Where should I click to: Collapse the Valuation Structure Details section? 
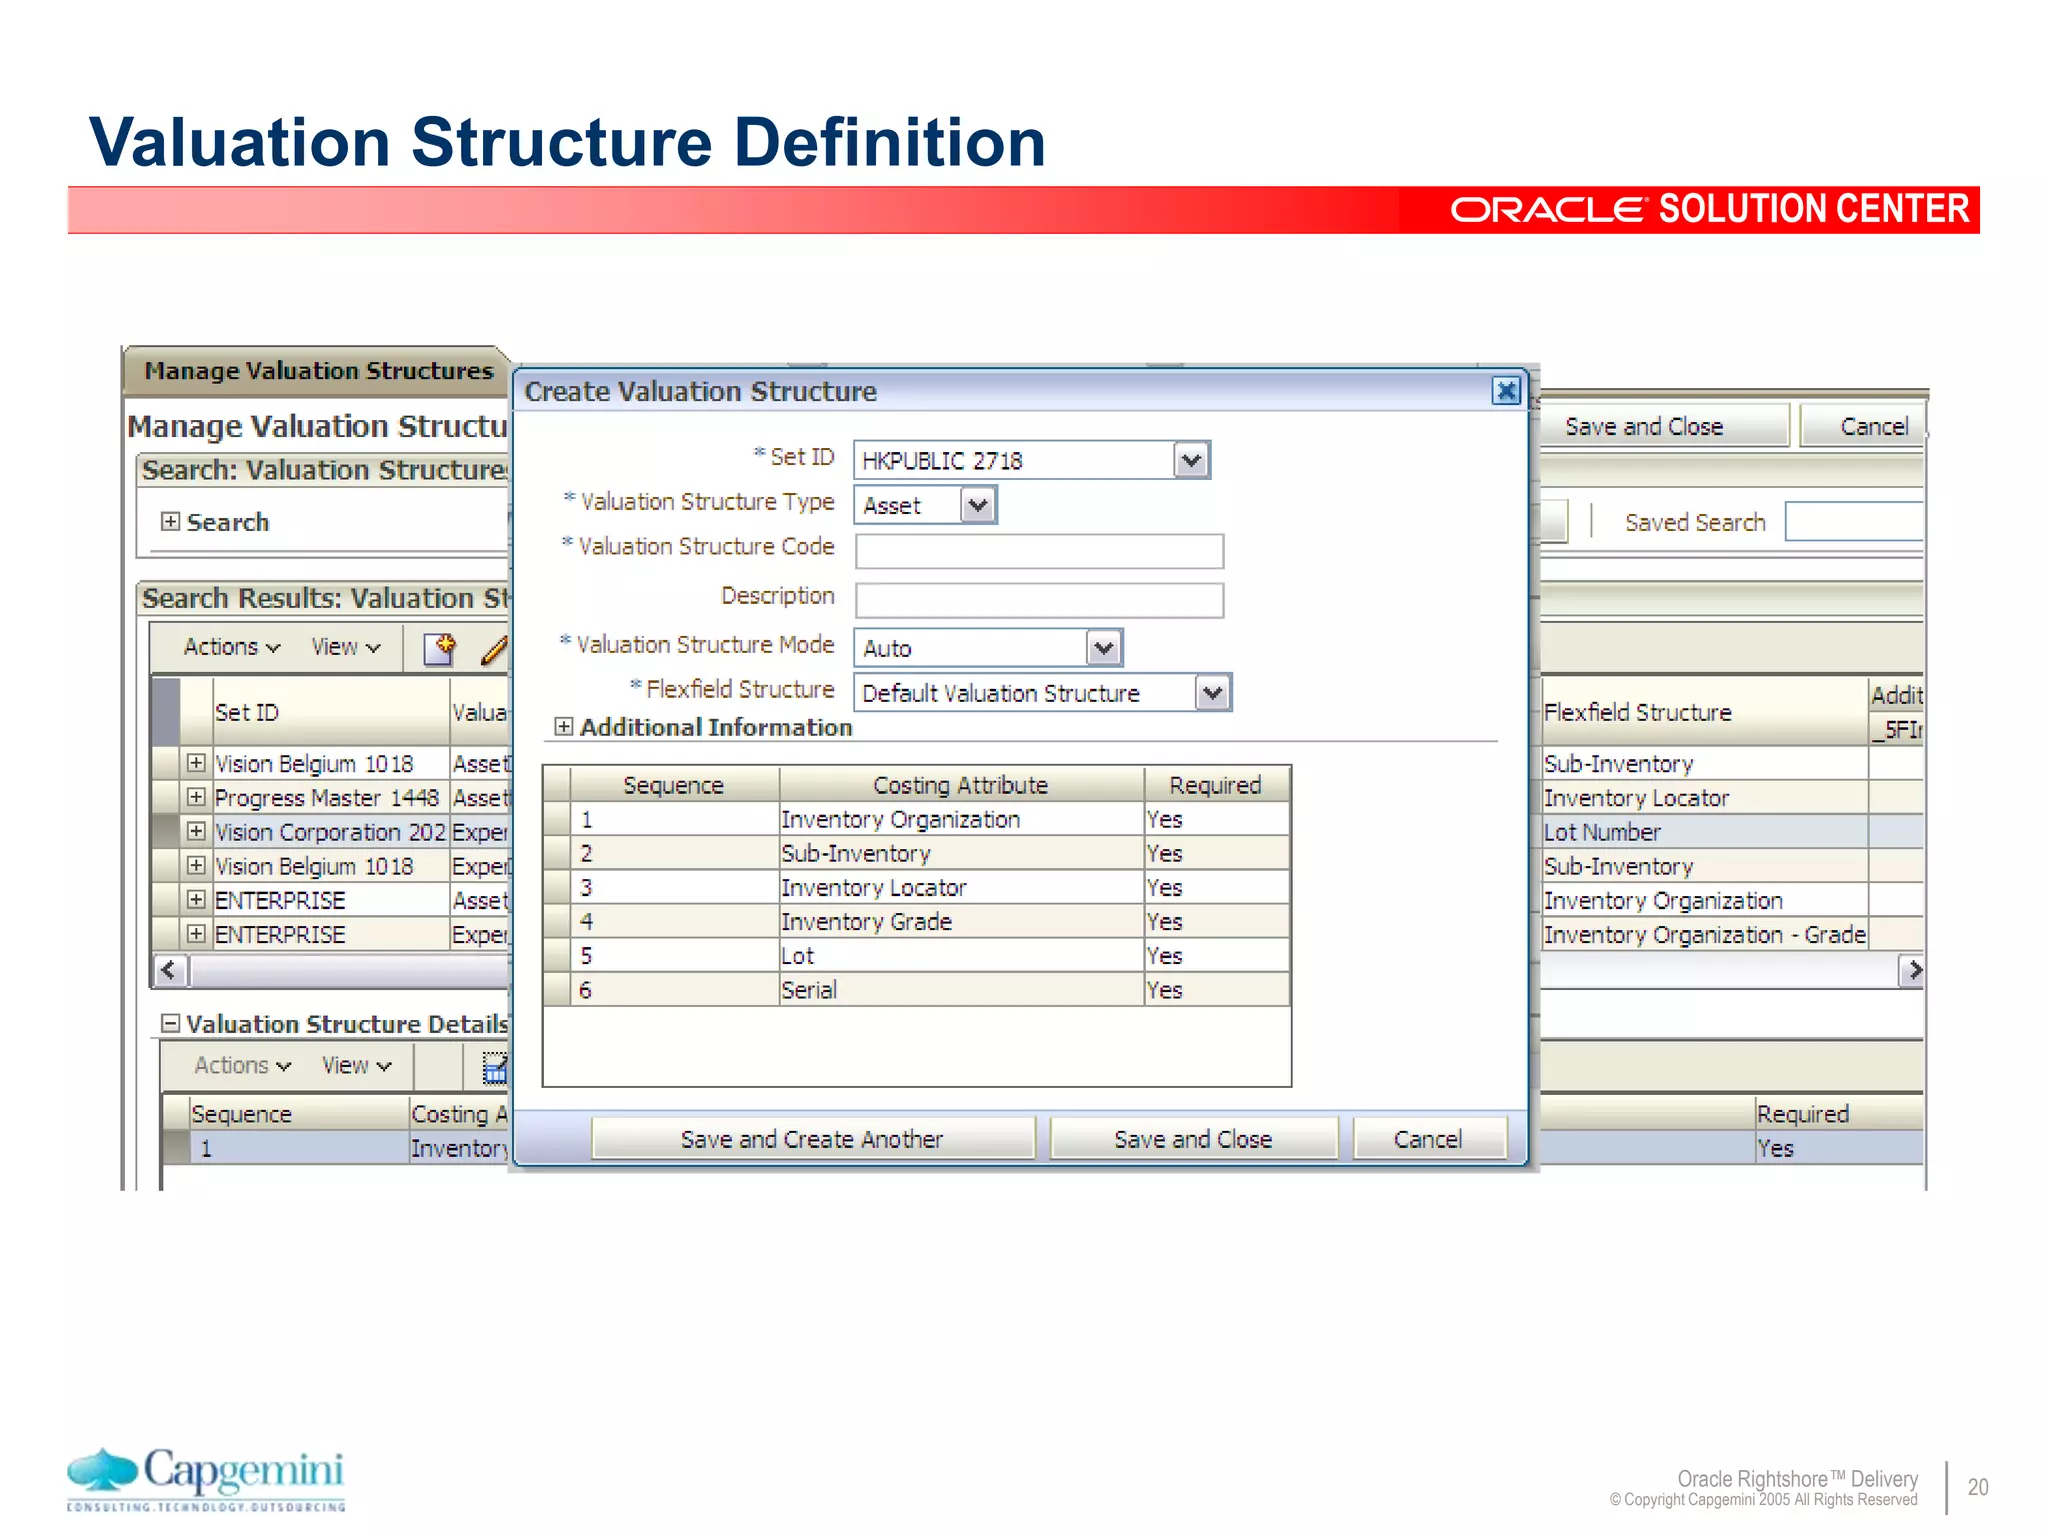coord(171,1023)
